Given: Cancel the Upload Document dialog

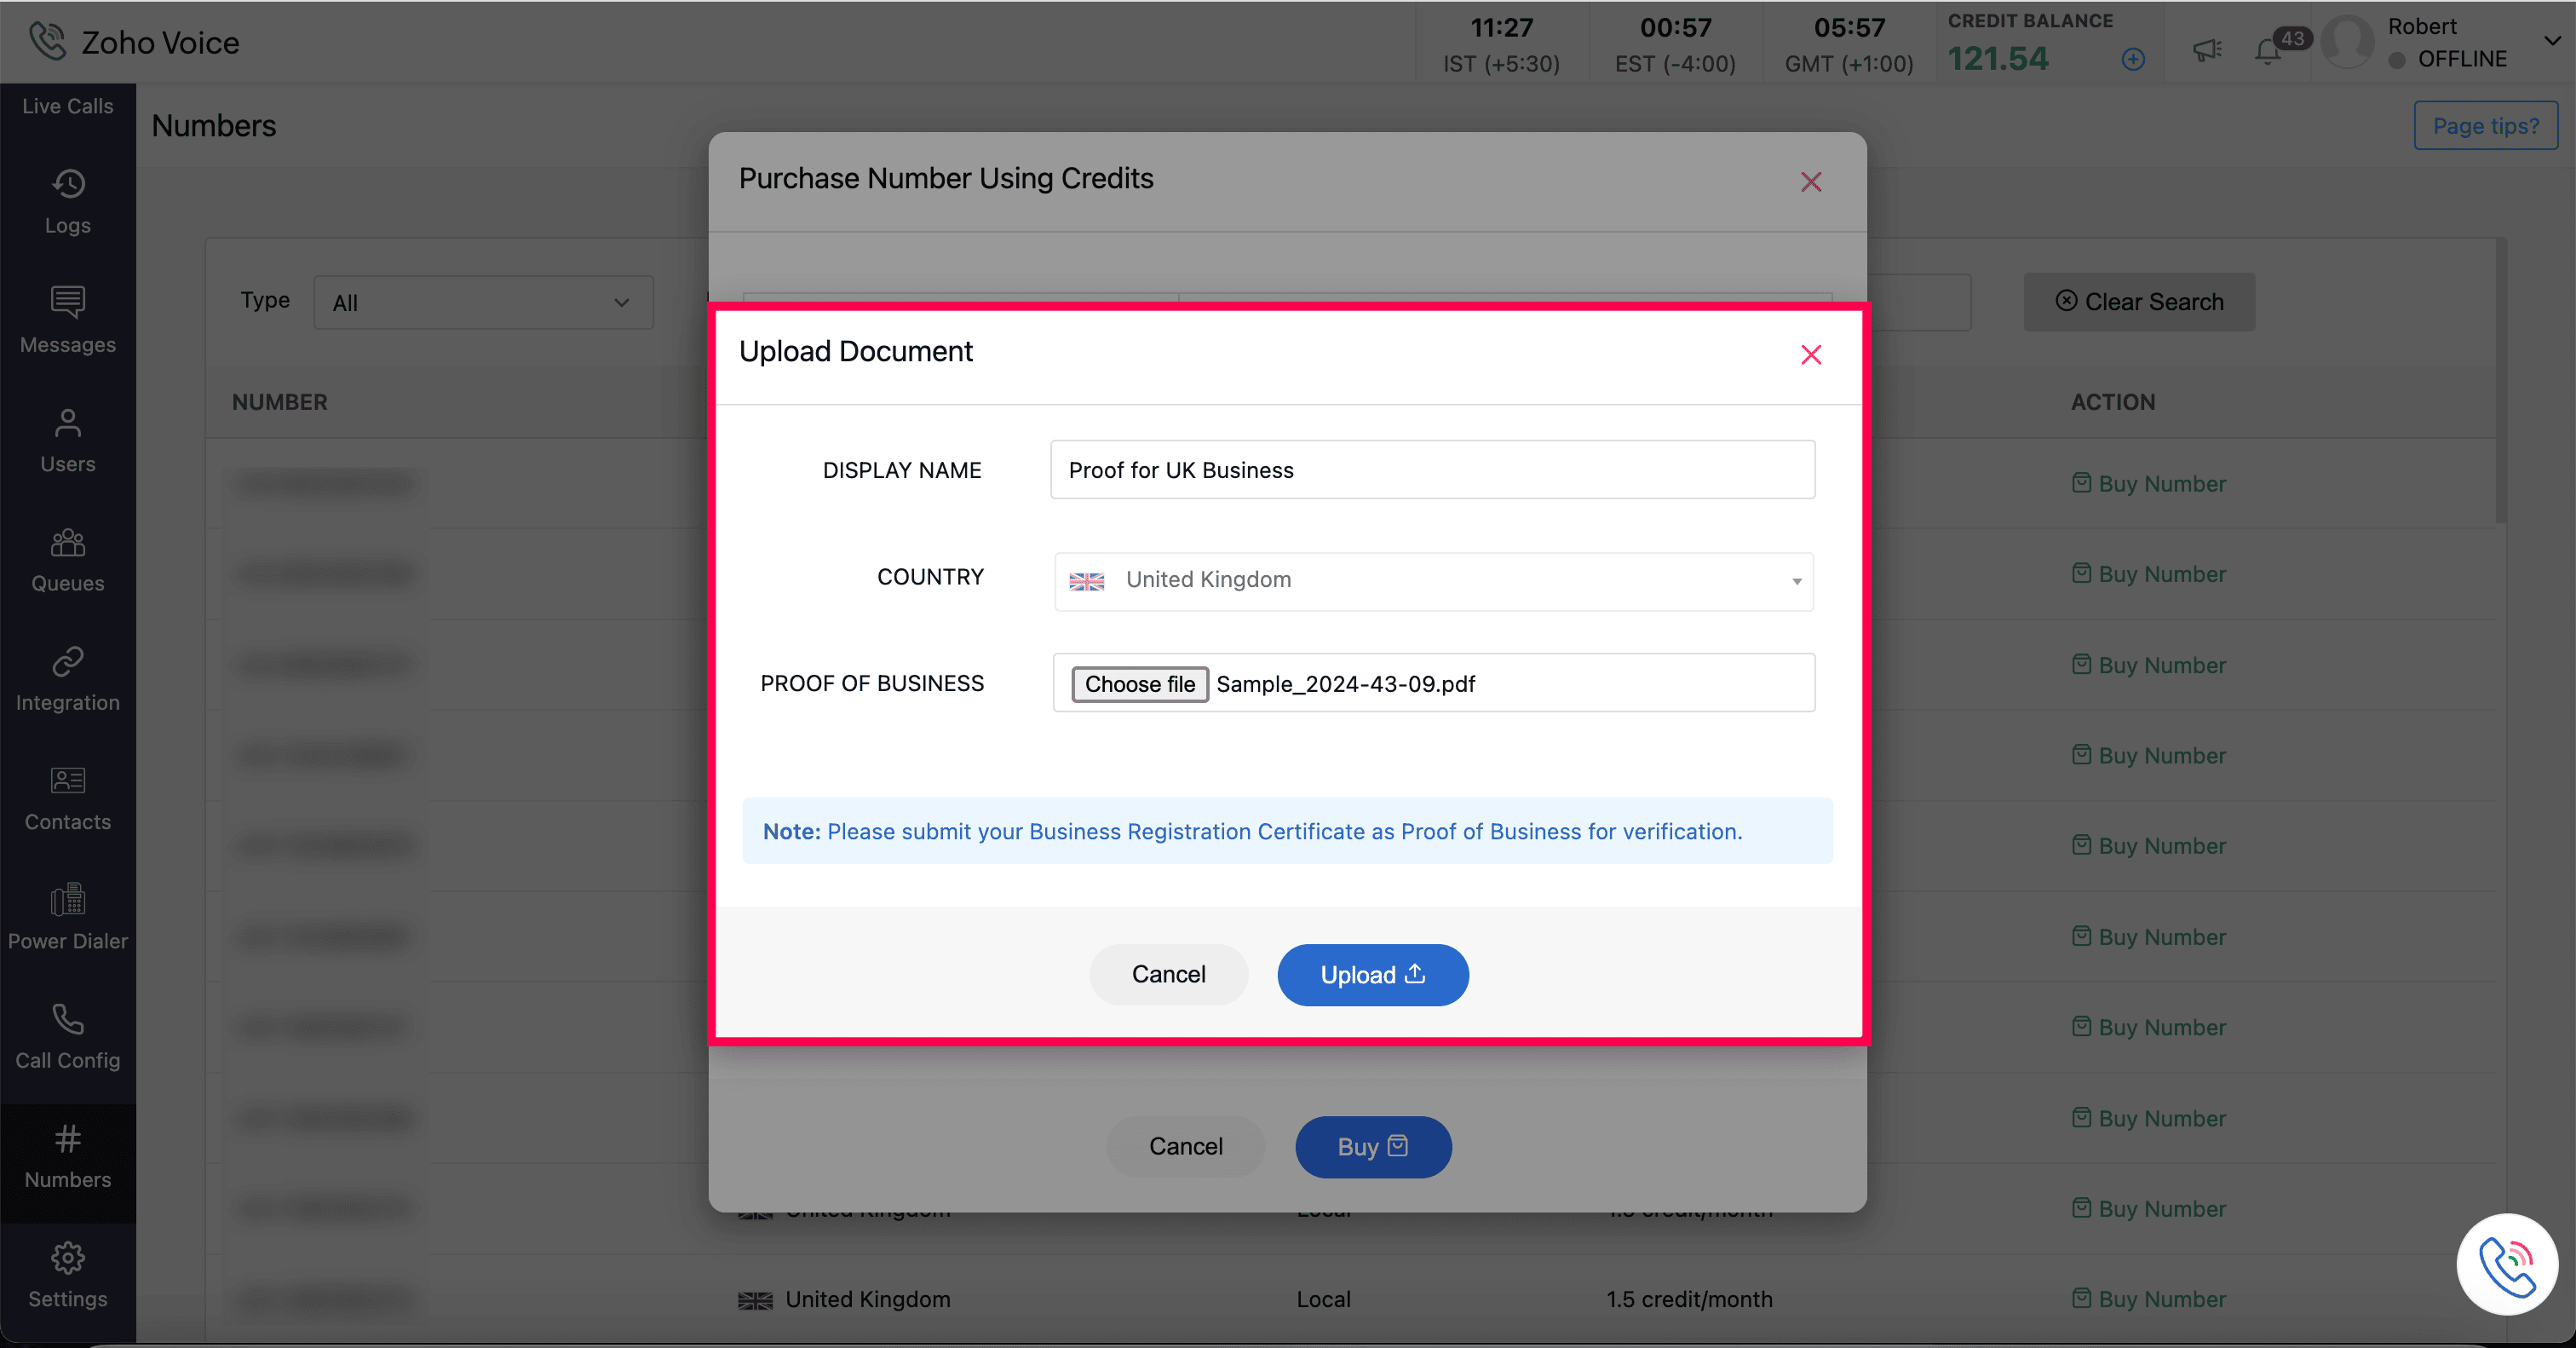Looking at the screenshot, I should 1167,974.
